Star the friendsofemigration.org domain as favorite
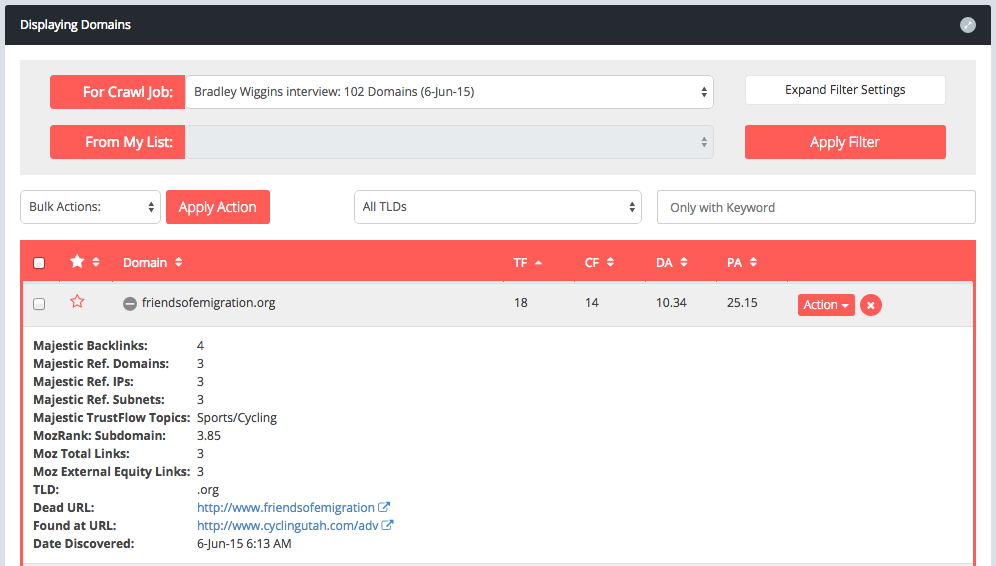This screenshot has height=566, width=996. coord(77,303)
